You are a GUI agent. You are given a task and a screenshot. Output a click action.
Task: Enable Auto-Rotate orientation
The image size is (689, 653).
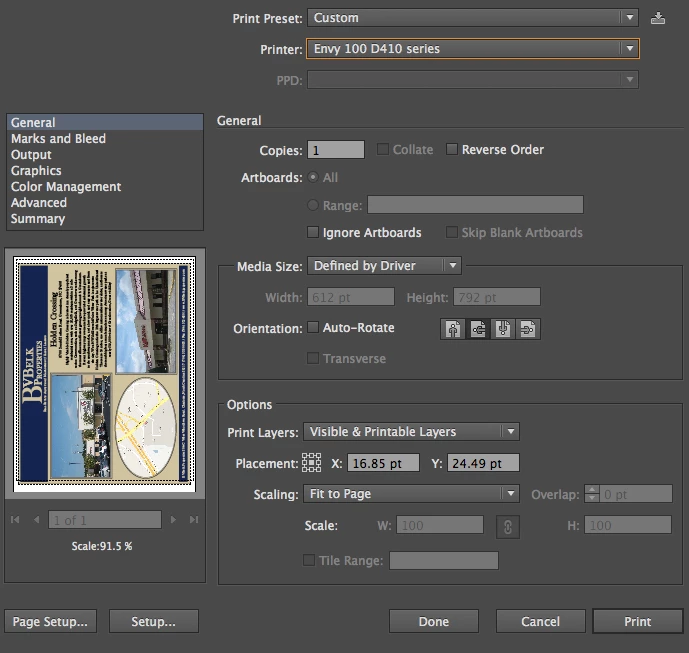pos(313,327)
